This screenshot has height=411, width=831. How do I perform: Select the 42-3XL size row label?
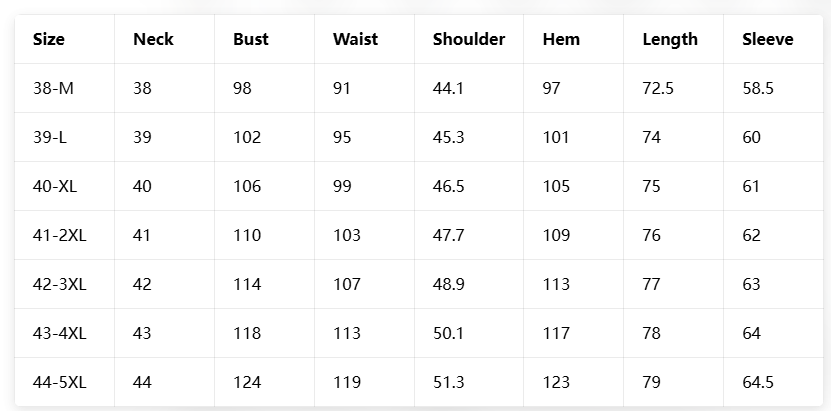coord(60,284)
